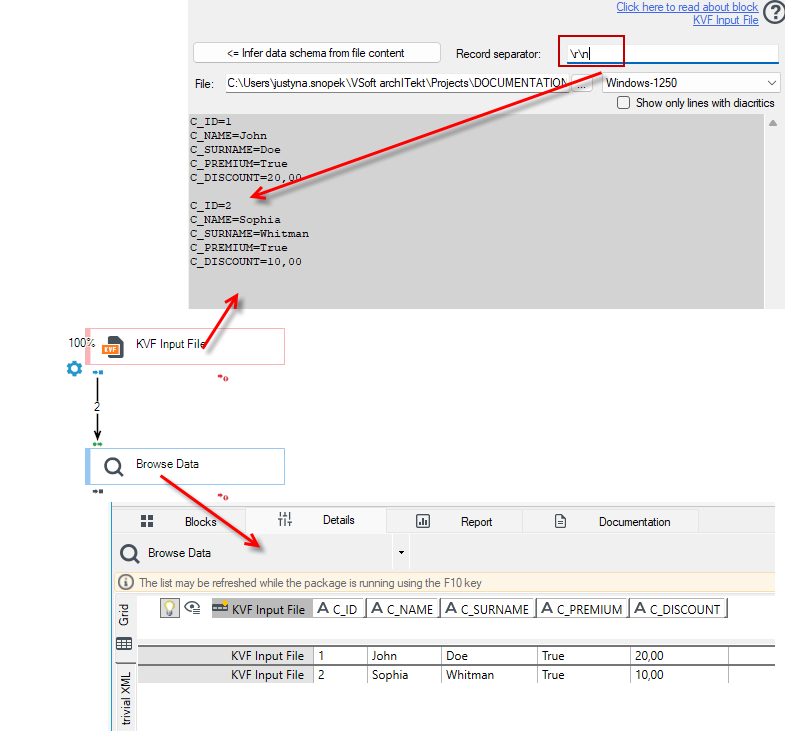The image size is (785, 731).
Task: Open the Blocks tab grid icon
Action: tap(147, 521)
